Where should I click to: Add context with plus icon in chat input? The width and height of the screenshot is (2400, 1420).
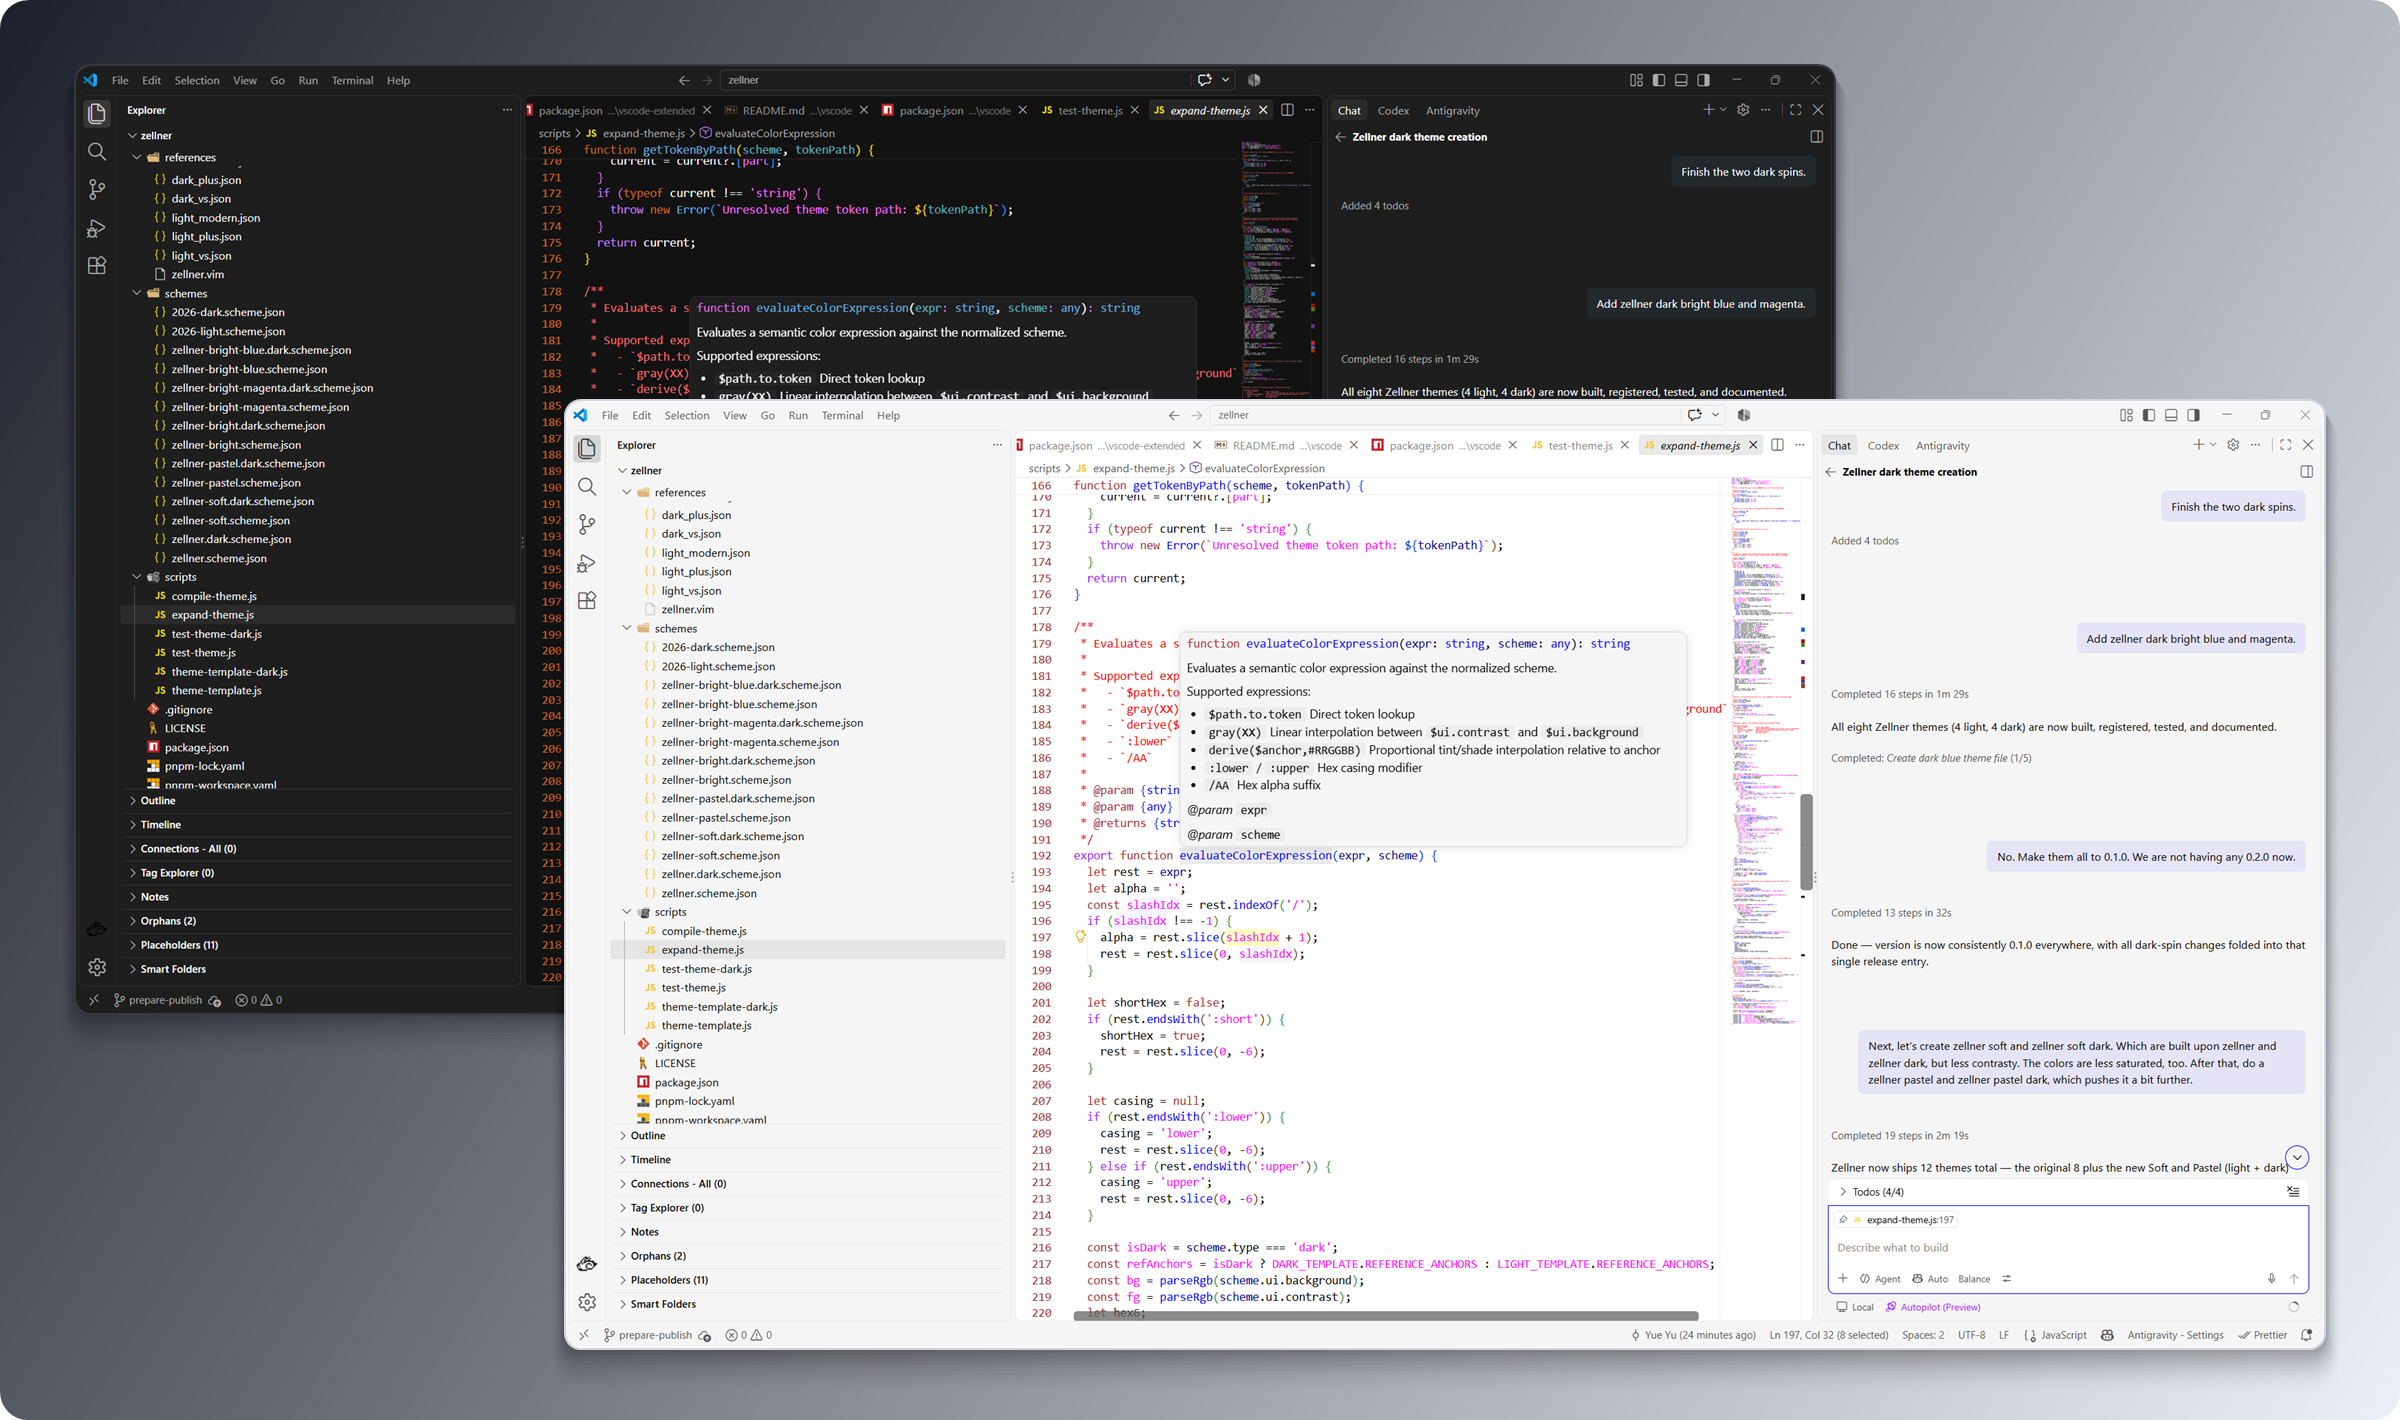point(1843,1279)
